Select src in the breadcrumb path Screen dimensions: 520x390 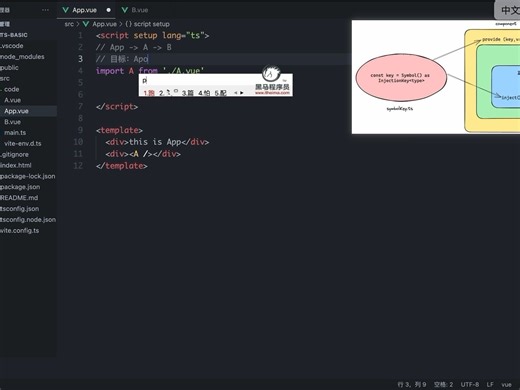69,24
